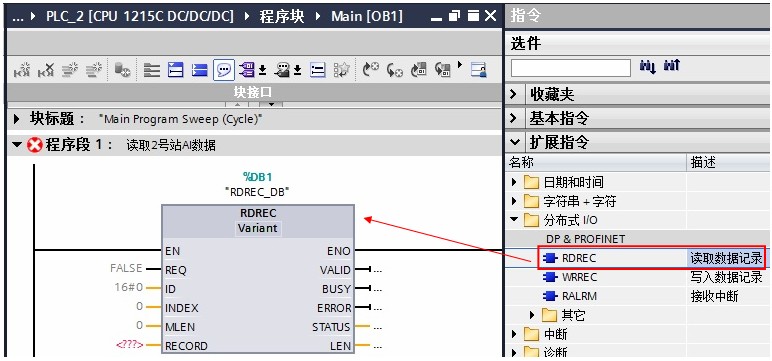This screenshot has width=772, height=361.
Task: Open the Variant data type dropdown on RDREC
Action: [x=258, y=228]
